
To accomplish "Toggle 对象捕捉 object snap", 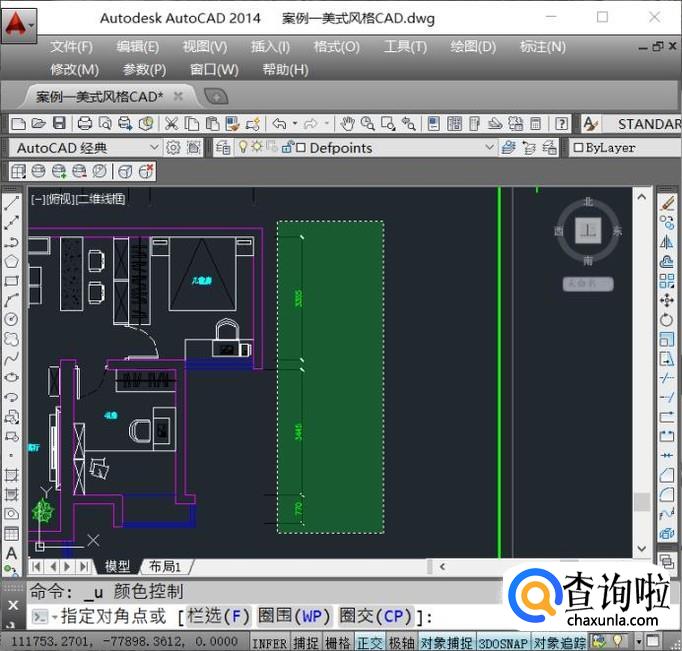I will 446,642.
